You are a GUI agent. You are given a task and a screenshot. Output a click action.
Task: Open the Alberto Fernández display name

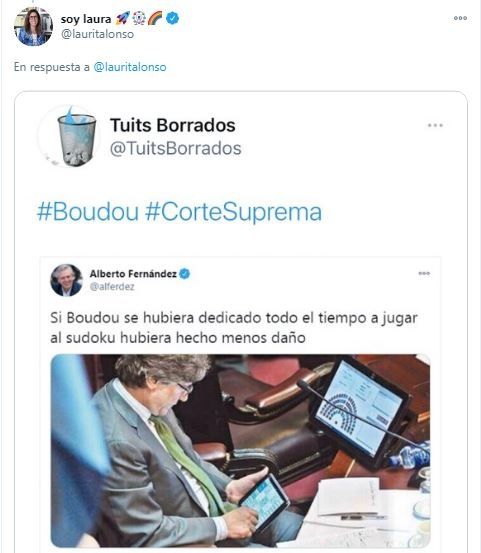click(133, 274)
